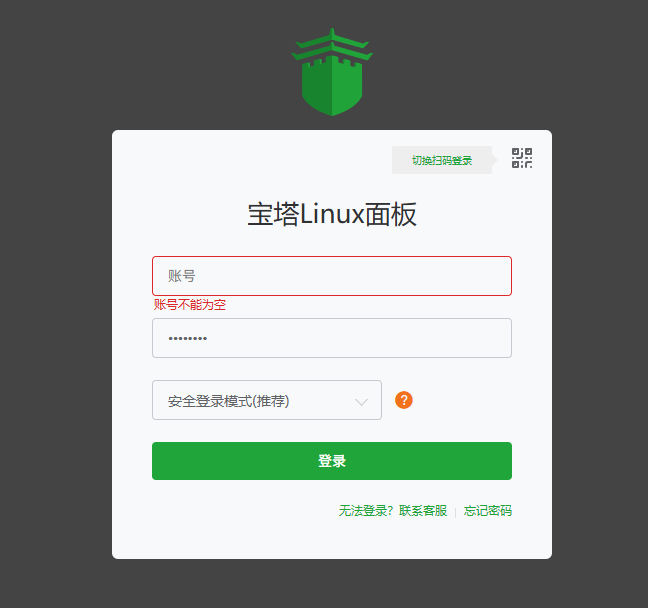Click the pagoda roof atop the logo
Screen dimensions: 648x608
[332, 46]
